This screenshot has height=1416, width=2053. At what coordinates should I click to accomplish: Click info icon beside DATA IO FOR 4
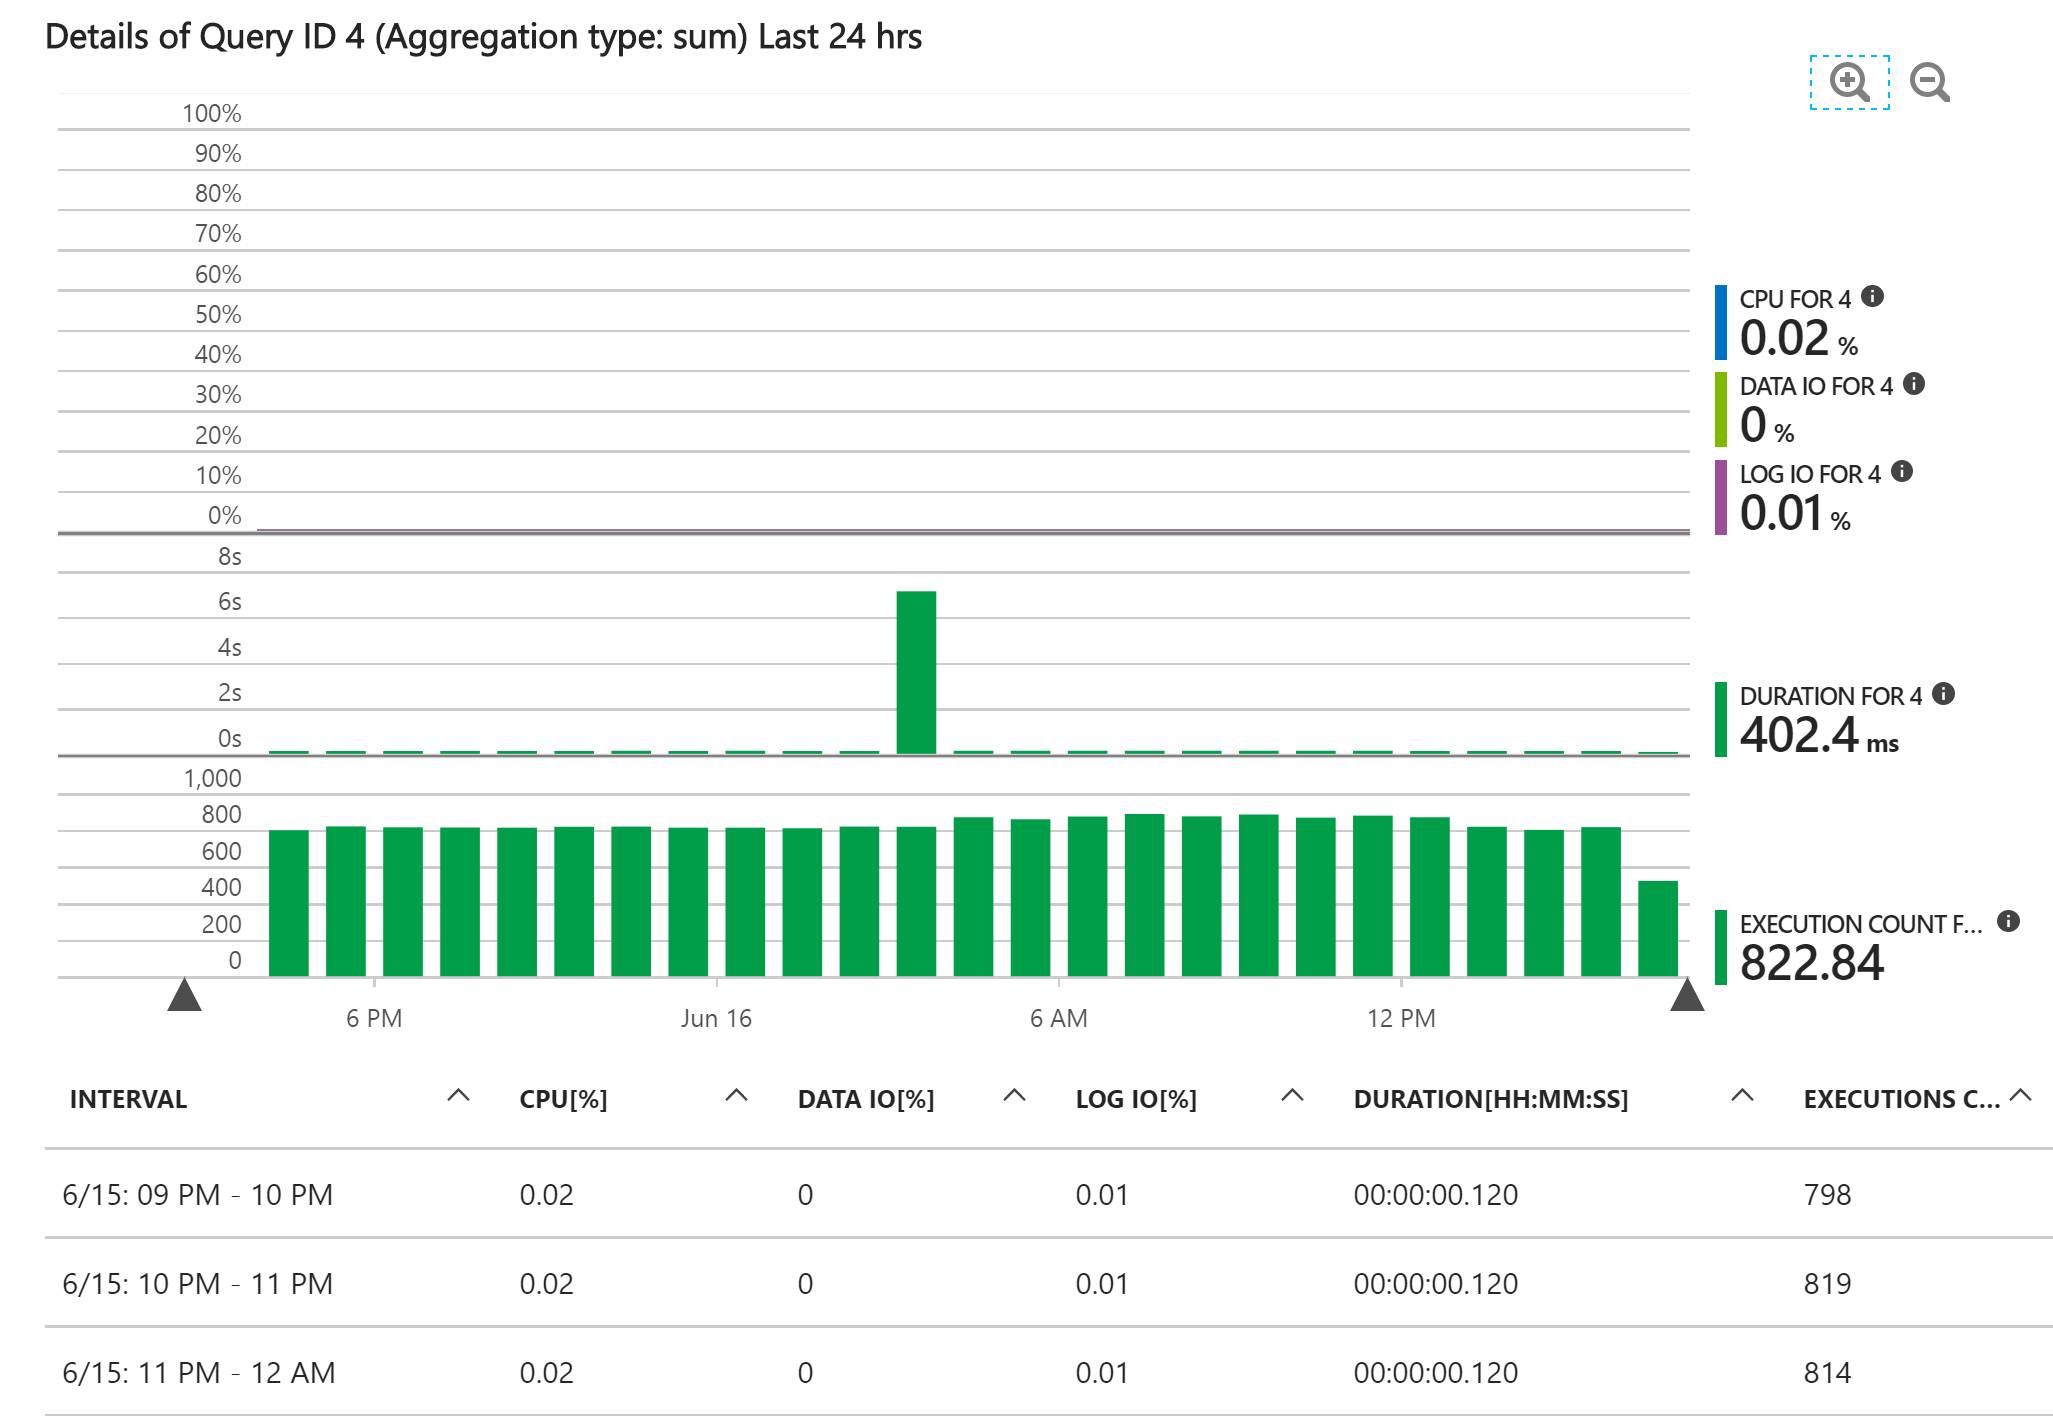tap(1914, 384)
